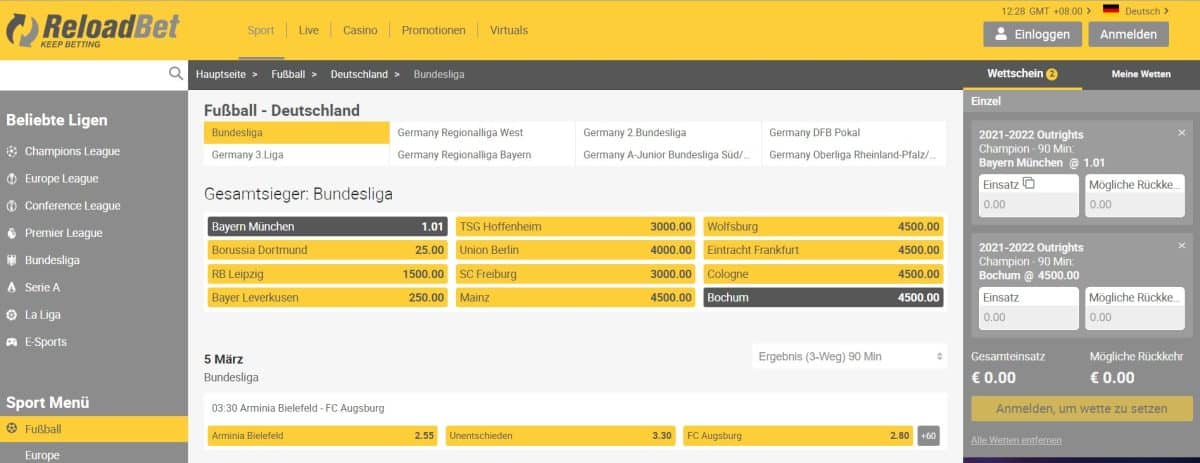Select Mainz 4500.00 odds
The image size is (1200, 463).
click(576, 297)
